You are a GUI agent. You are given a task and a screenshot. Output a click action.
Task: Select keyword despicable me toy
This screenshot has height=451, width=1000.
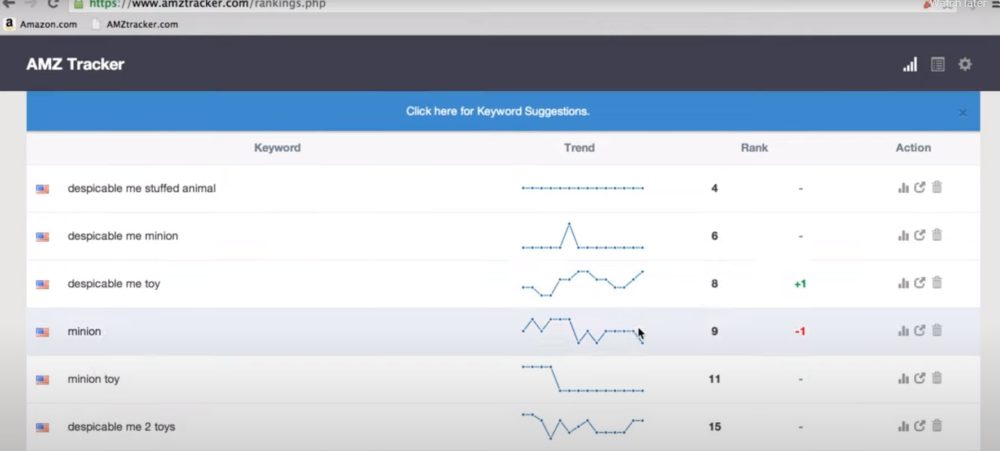[114, 284]
